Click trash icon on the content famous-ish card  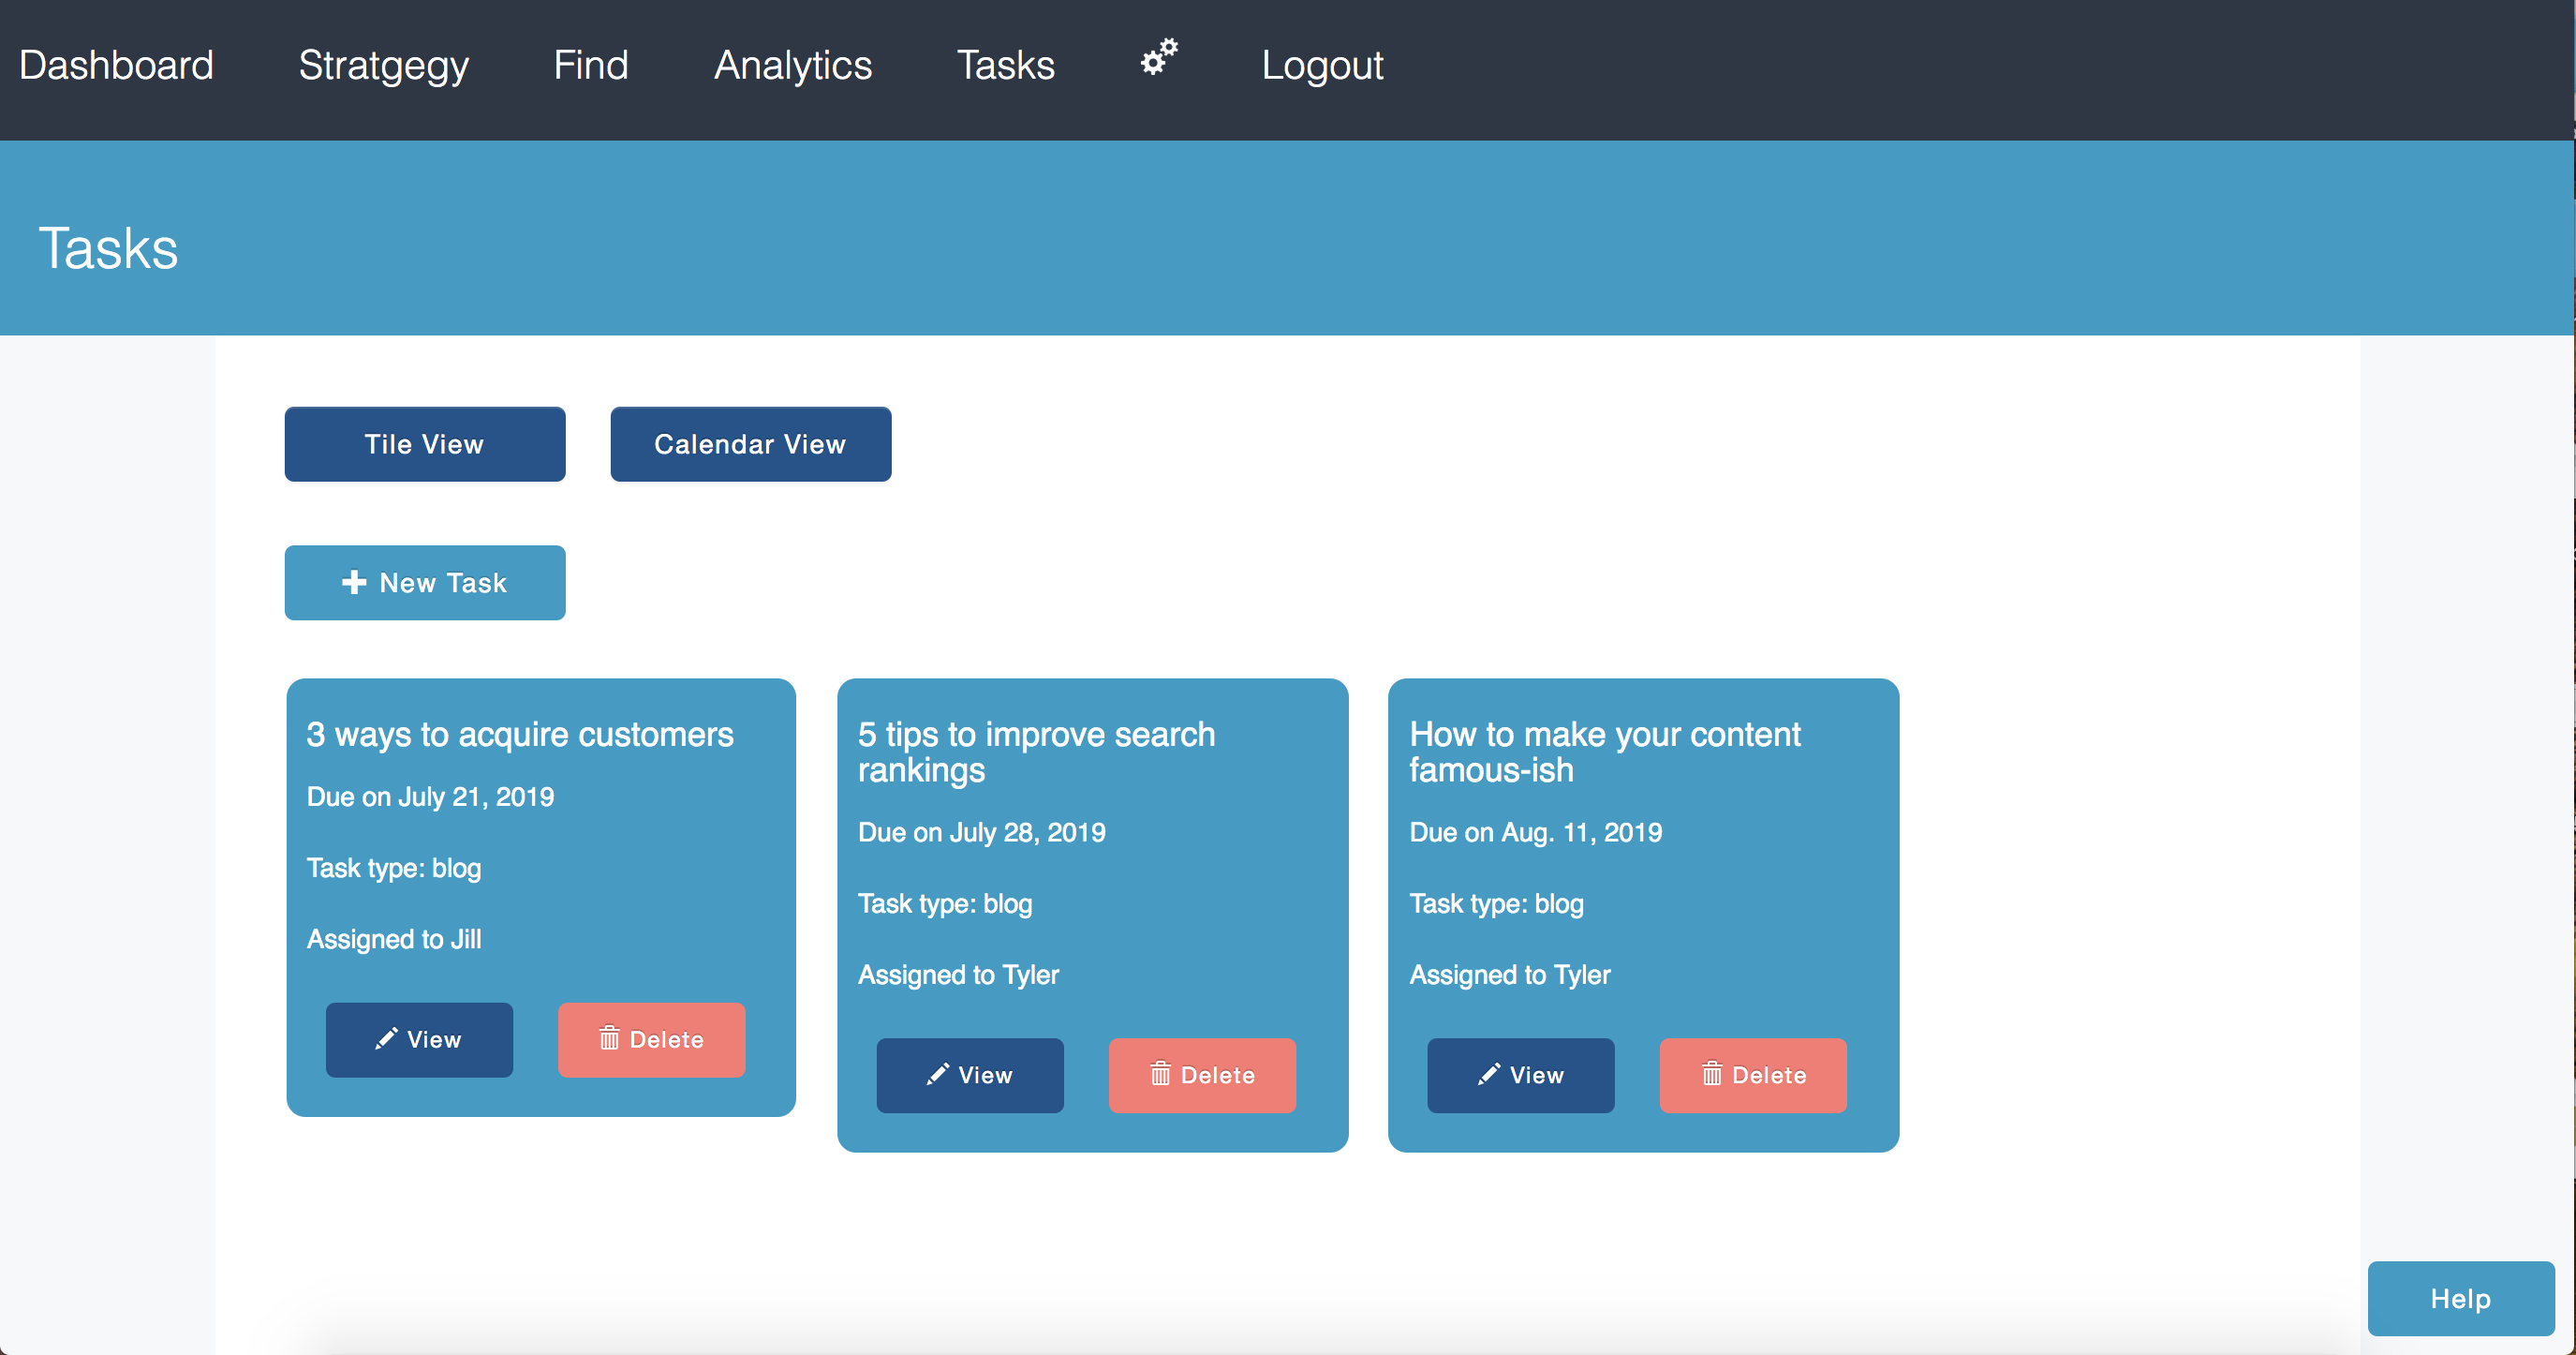[x=1712, y=1075]
